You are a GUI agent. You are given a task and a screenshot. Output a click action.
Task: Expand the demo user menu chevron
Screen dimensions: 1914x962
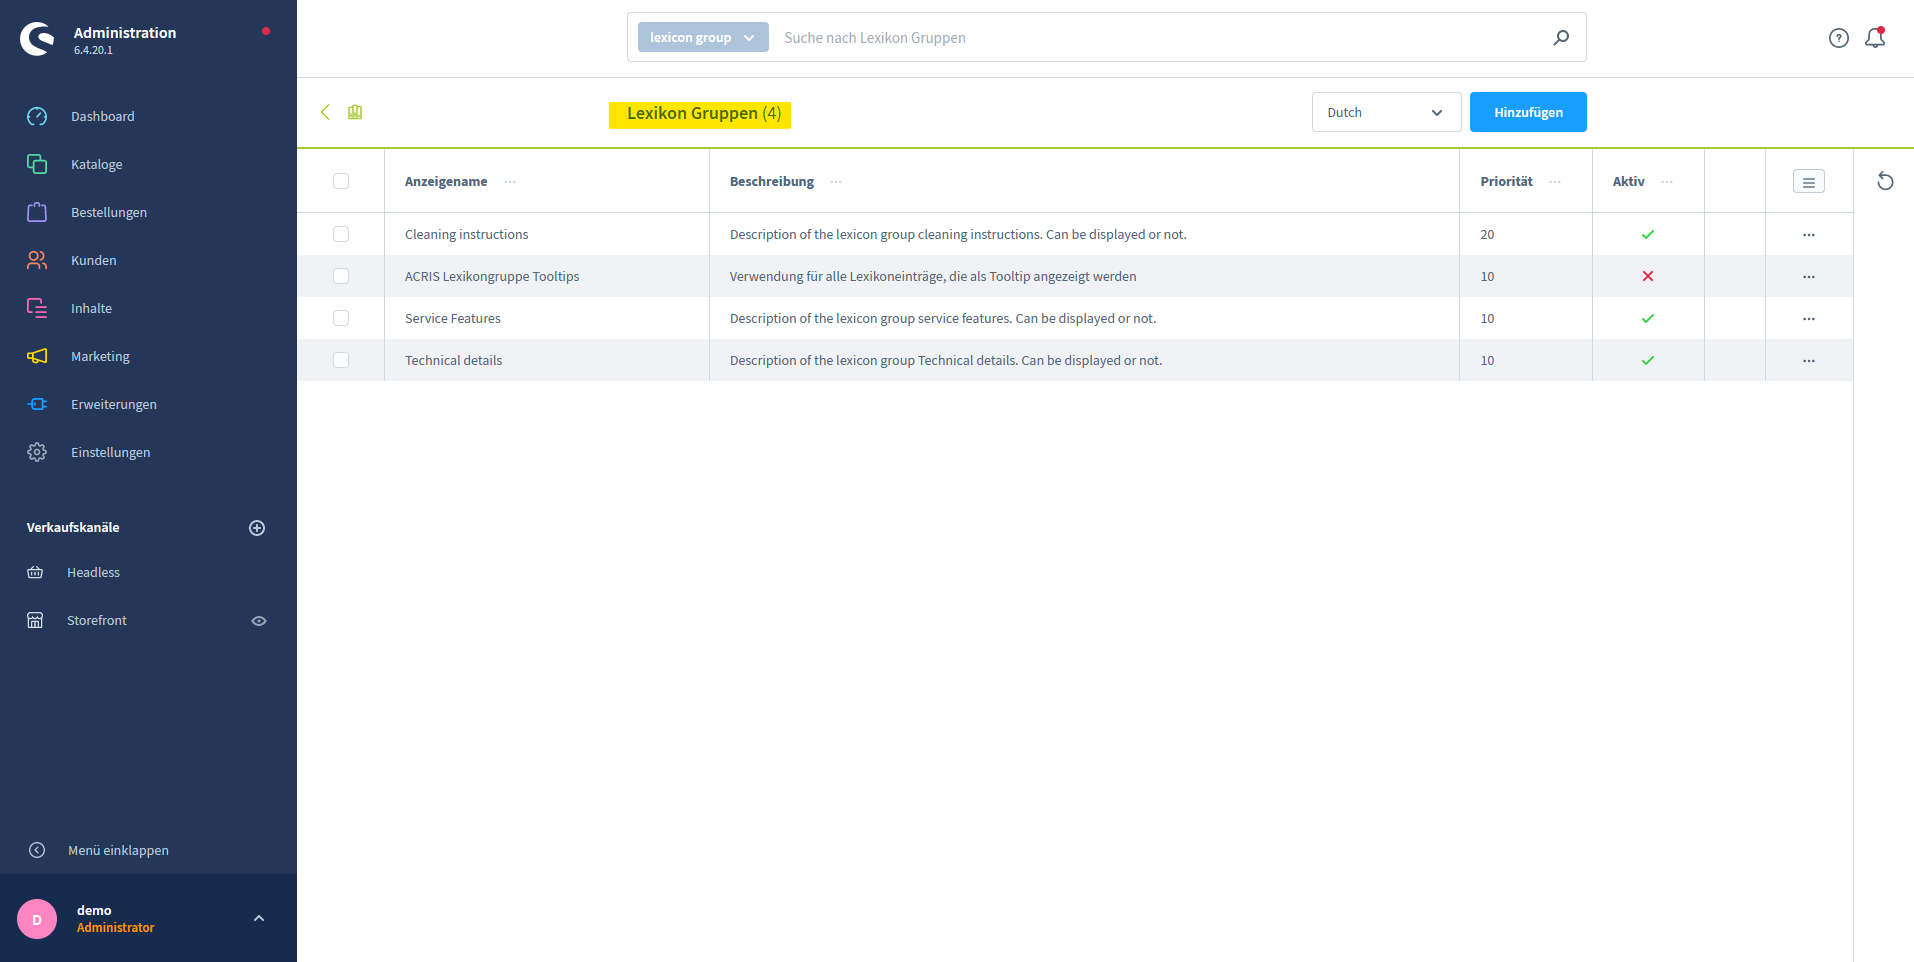[259, 918]
